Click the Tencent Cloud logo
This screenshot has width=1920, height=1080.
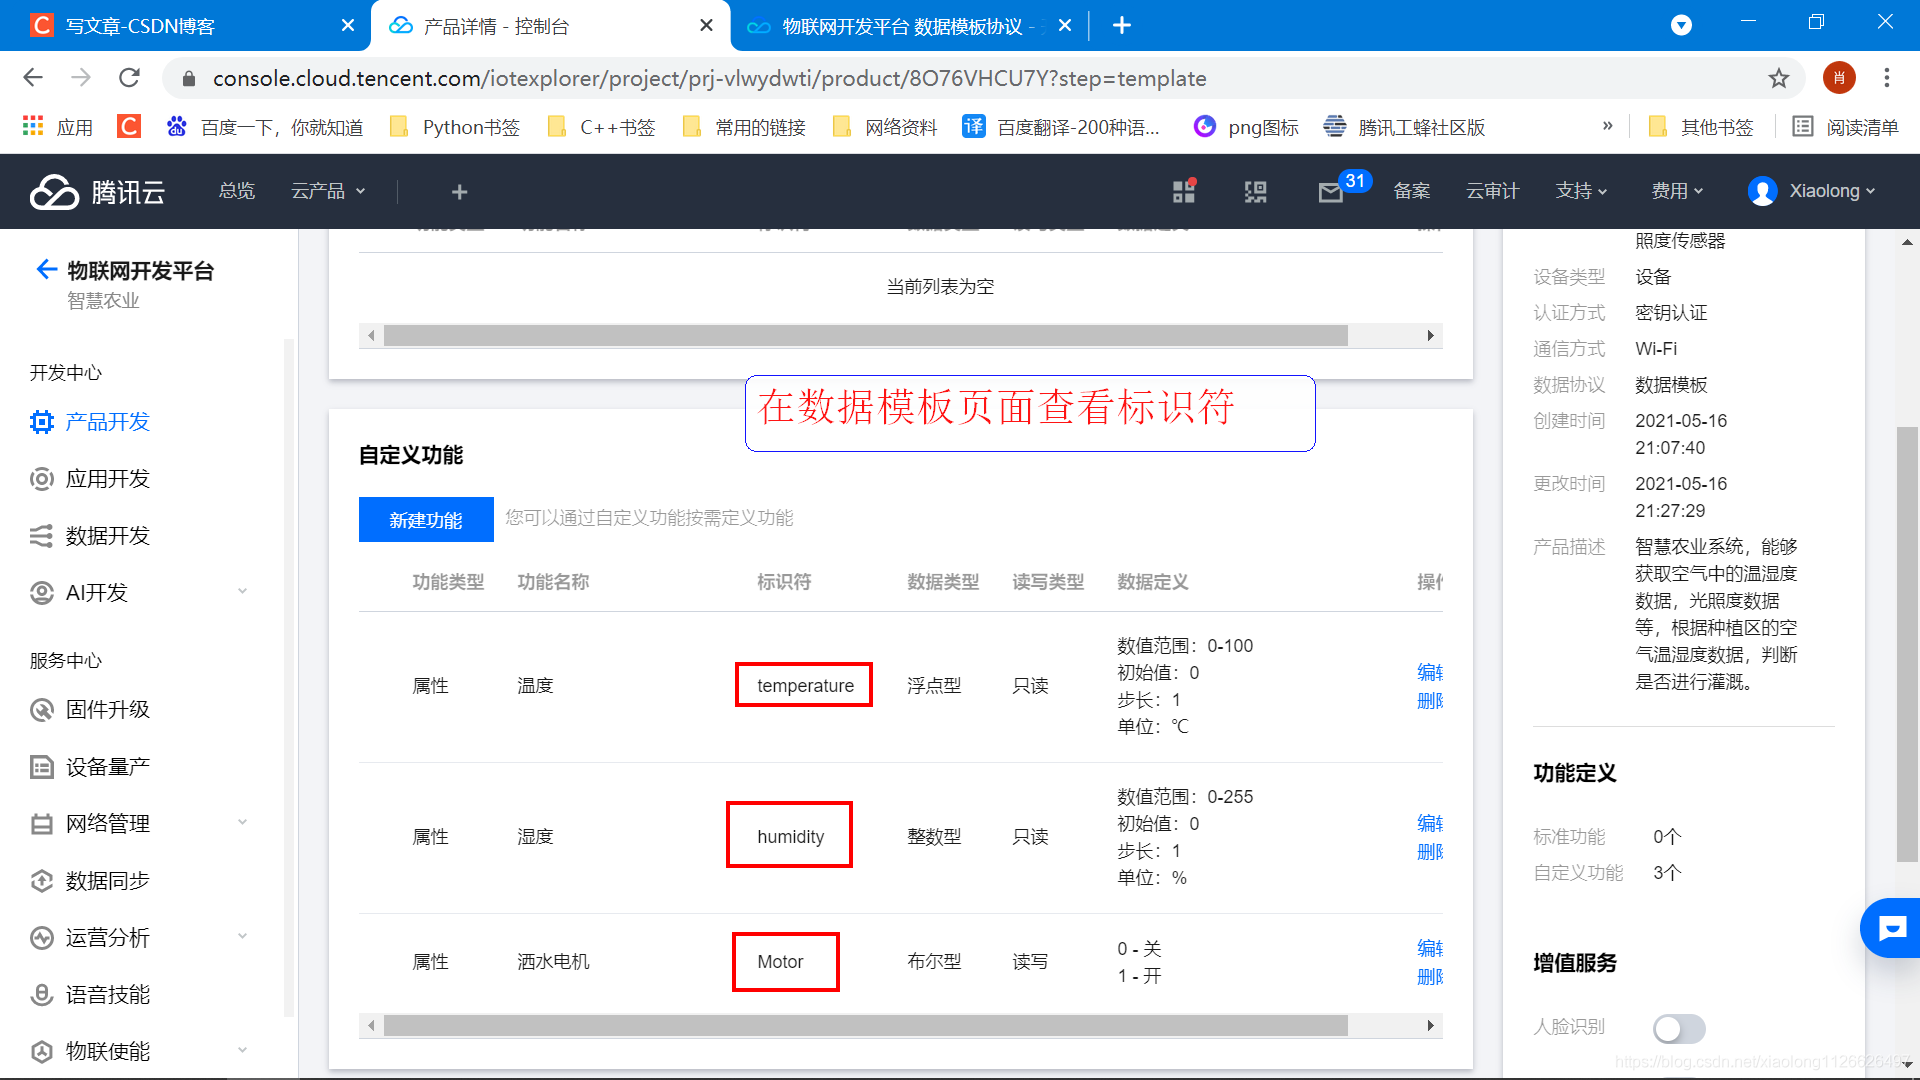tap(97, 191)
